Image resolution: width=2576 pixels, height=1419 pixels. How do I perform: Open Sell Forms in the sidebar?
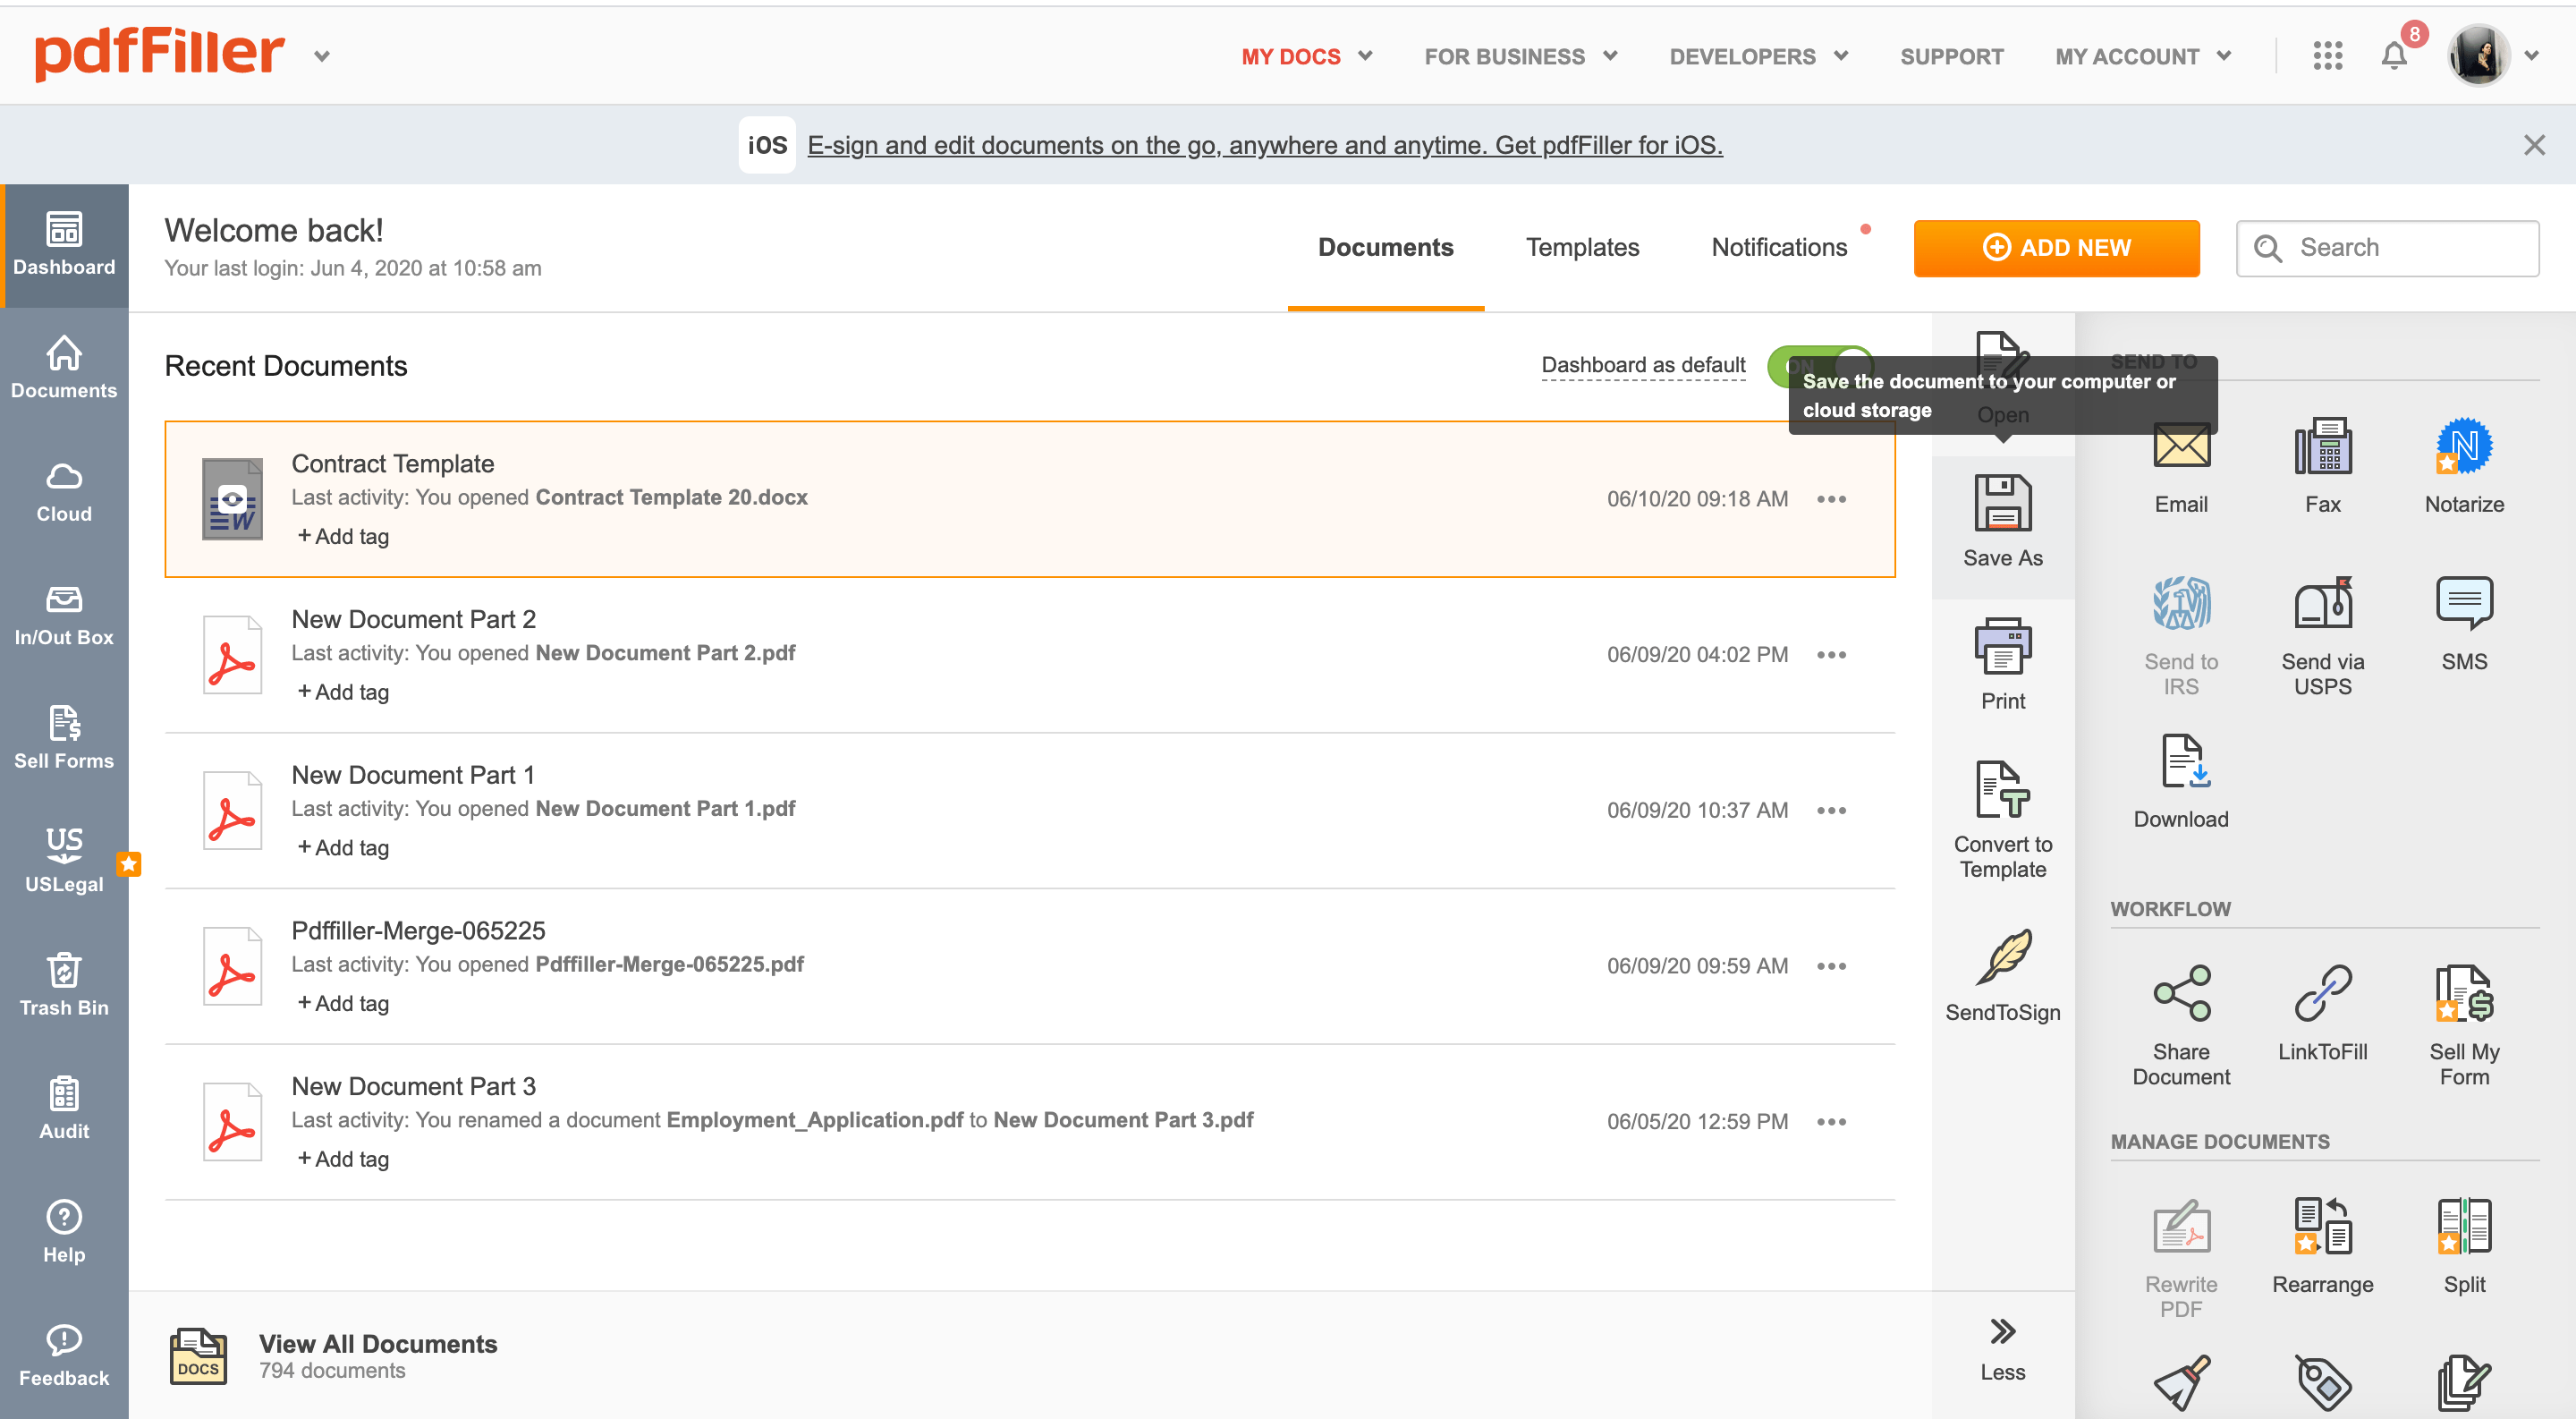64,739
